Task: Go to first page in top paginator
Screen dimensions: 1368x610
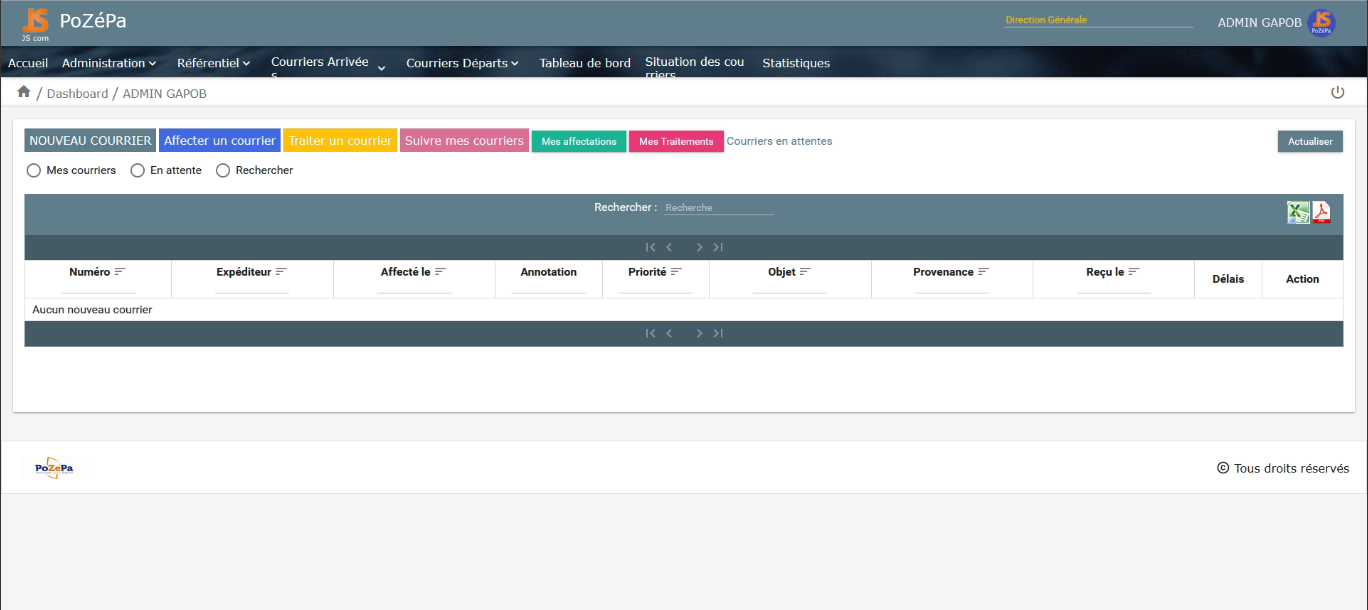Action: (x=650, y=247)
